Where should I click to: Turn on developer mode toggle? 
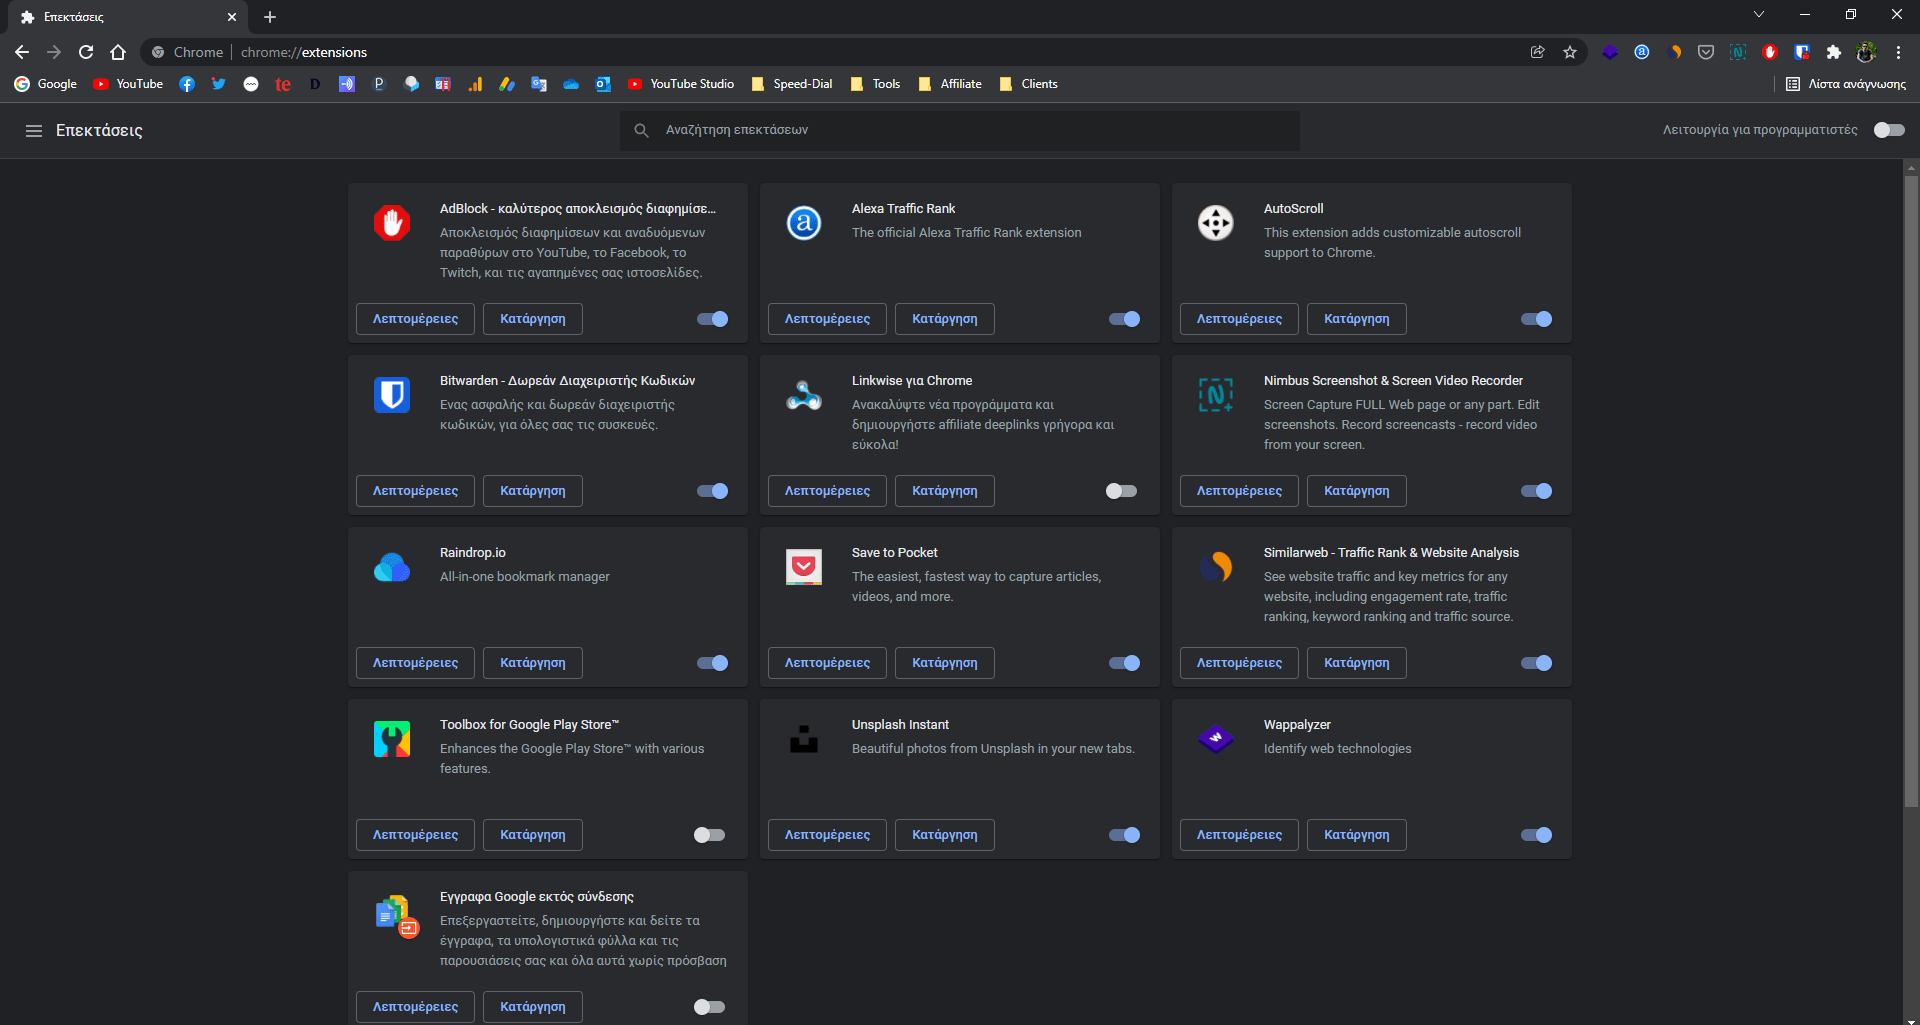tap(1888, 130)
